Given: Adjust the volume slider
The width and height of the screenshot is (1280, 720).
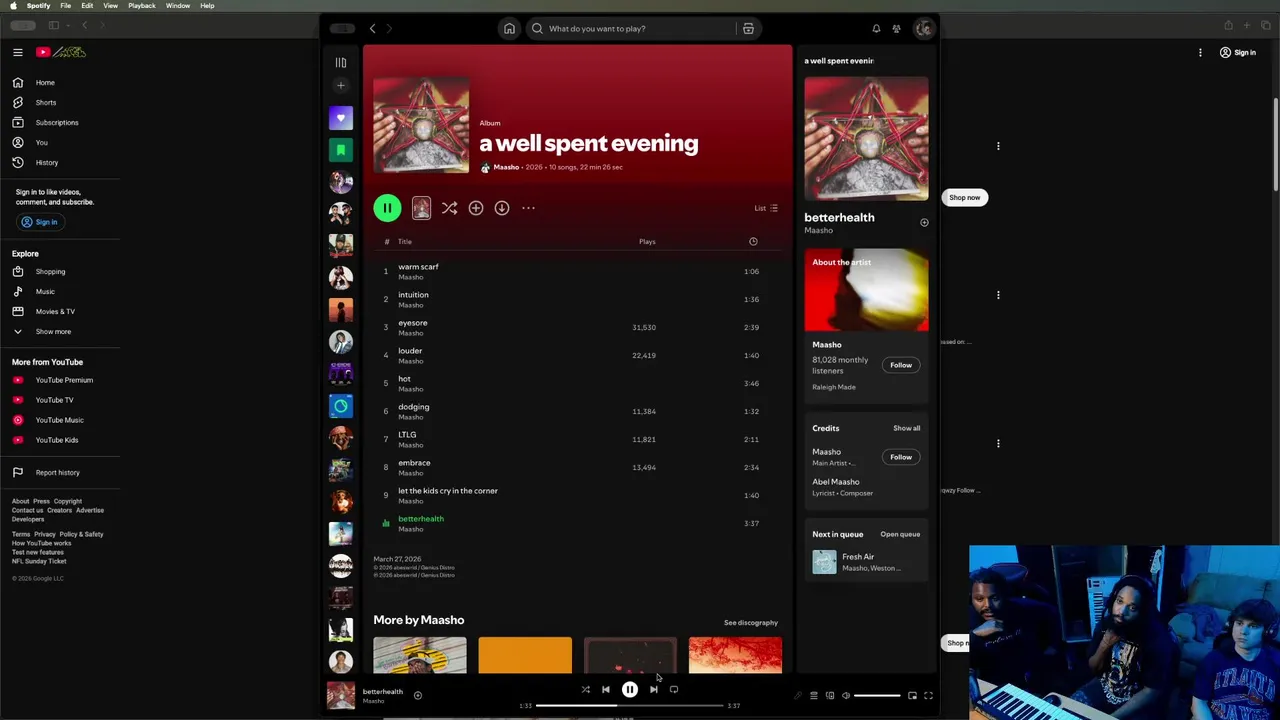Looking at the screenshot, I should pyautogui.click(x=877, y=695).
